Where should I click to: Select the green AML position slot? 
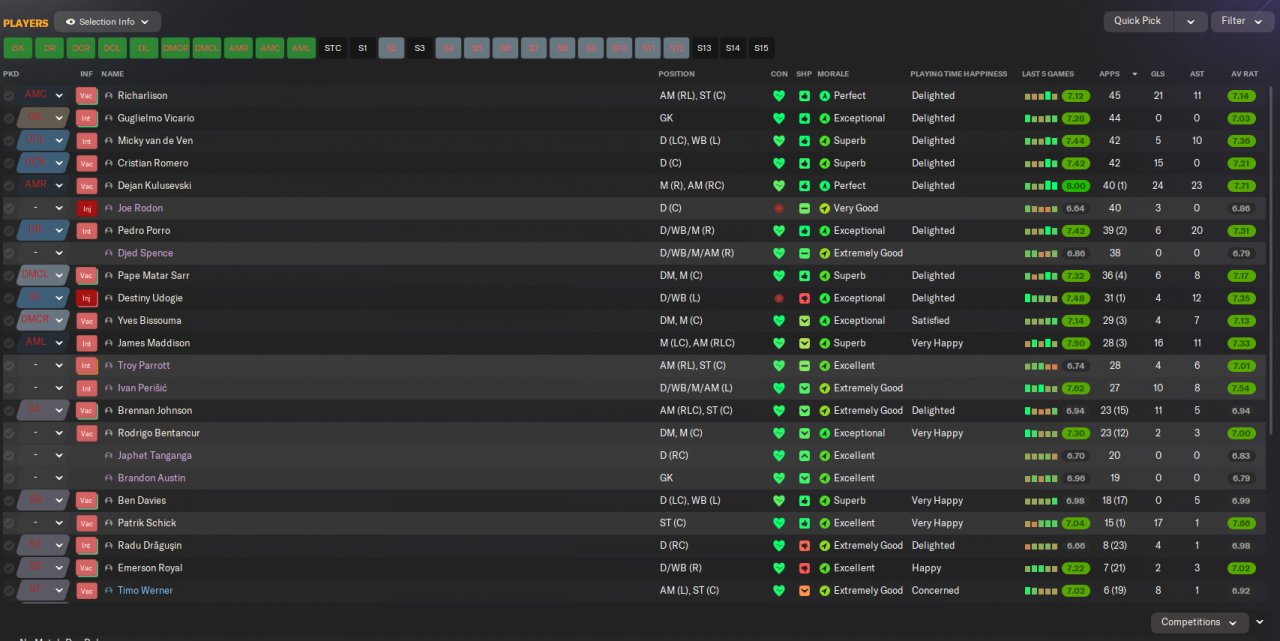[x=301, y=48]
